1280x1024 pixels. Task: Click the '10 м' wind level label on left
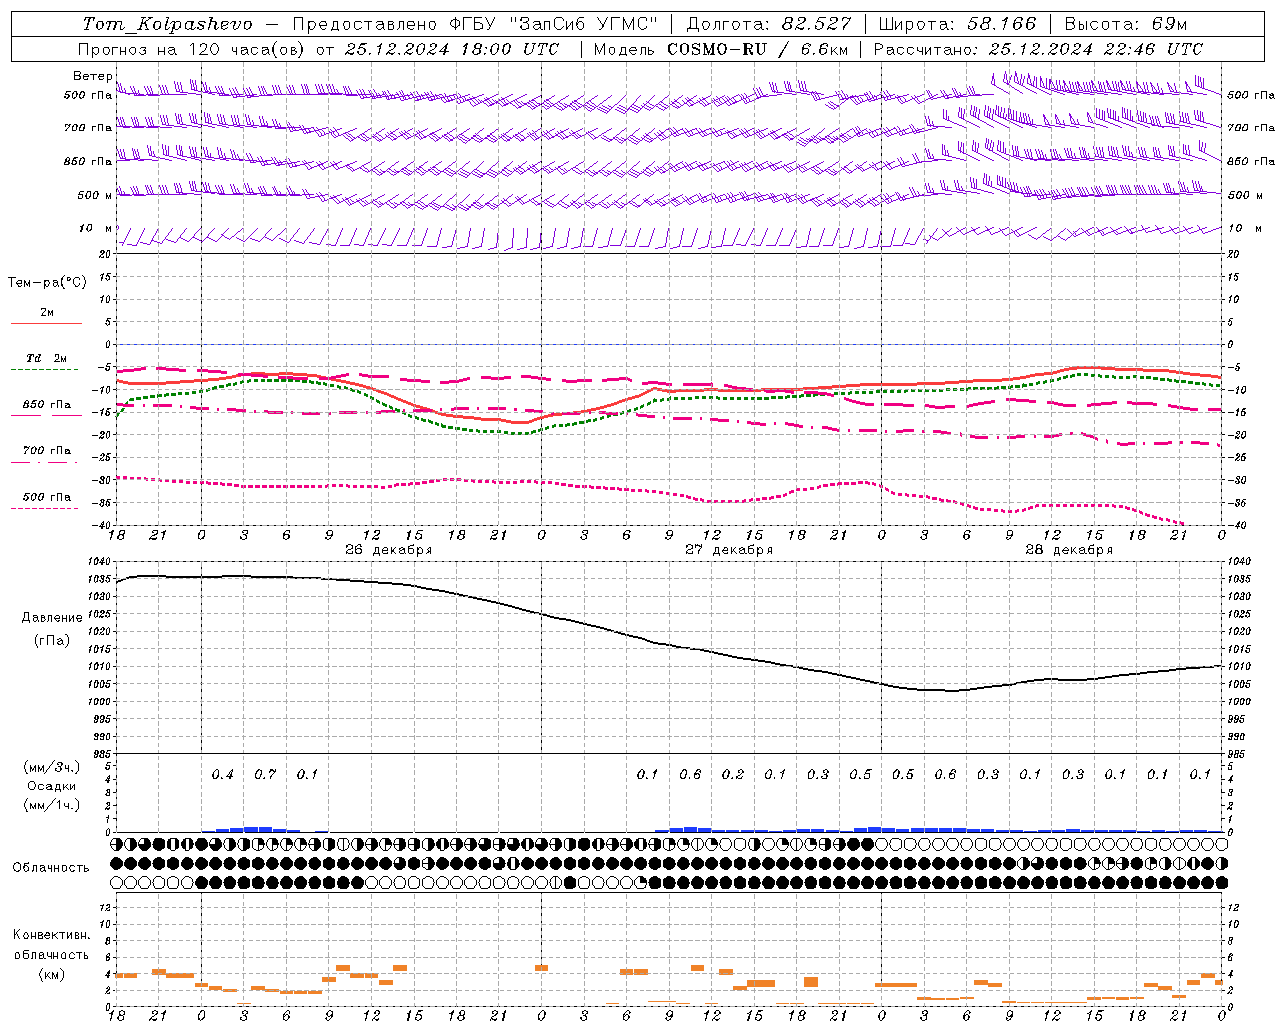click(96, 229)
